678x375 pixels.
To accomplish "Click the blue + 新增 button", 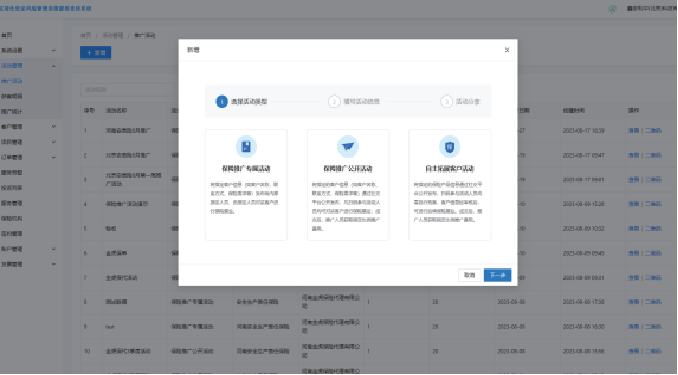I will point(96,53).
